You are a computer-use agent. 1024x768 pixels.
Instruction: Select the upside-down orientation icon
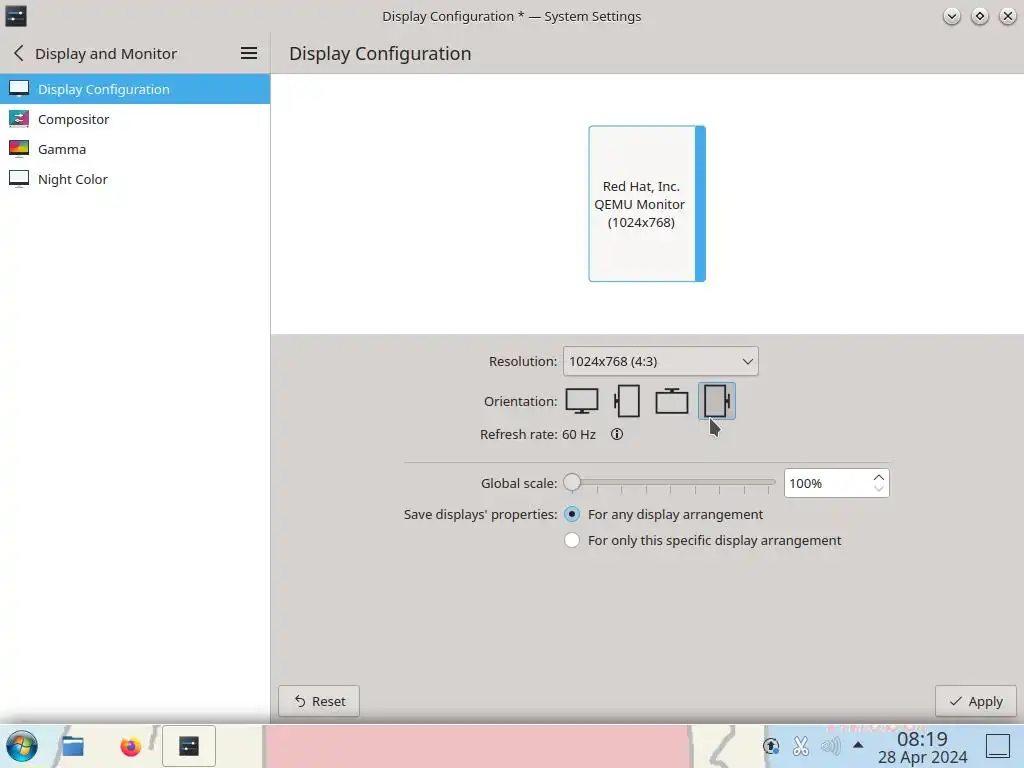coord(671,401)
